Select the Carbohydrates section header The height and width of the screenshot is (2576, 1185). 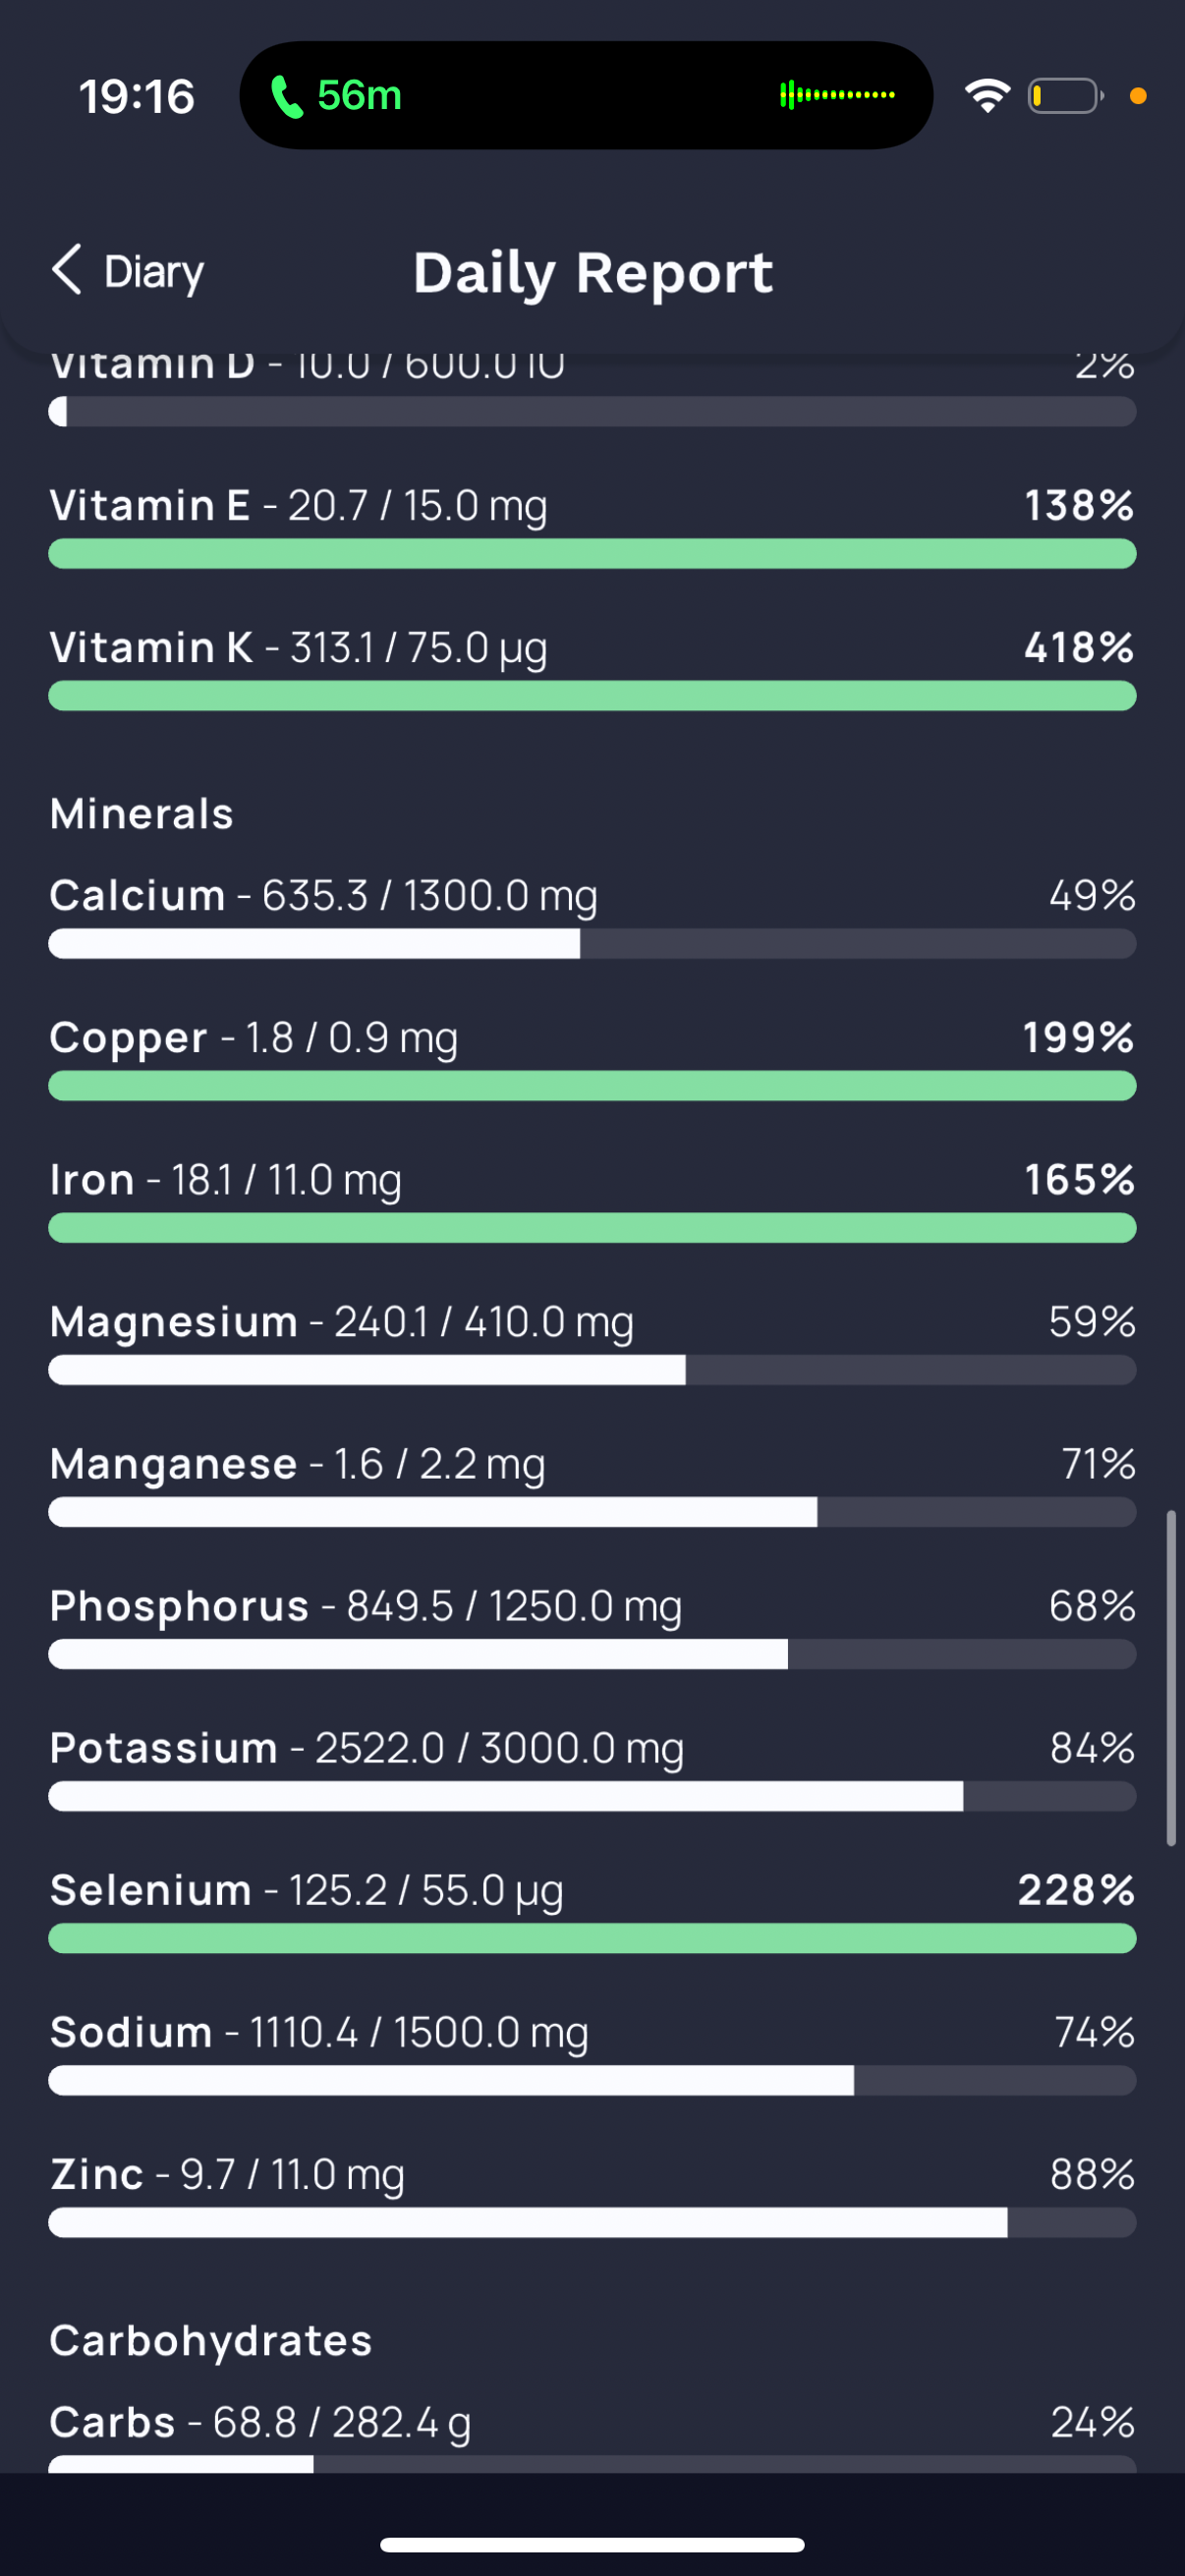pyautogui.click(x=211, y=2341)
